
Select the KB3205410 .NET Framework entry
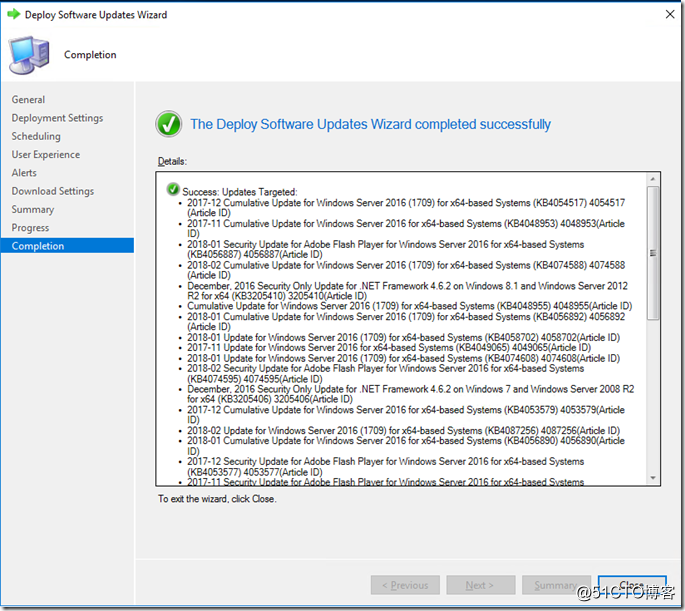(407, 291)
